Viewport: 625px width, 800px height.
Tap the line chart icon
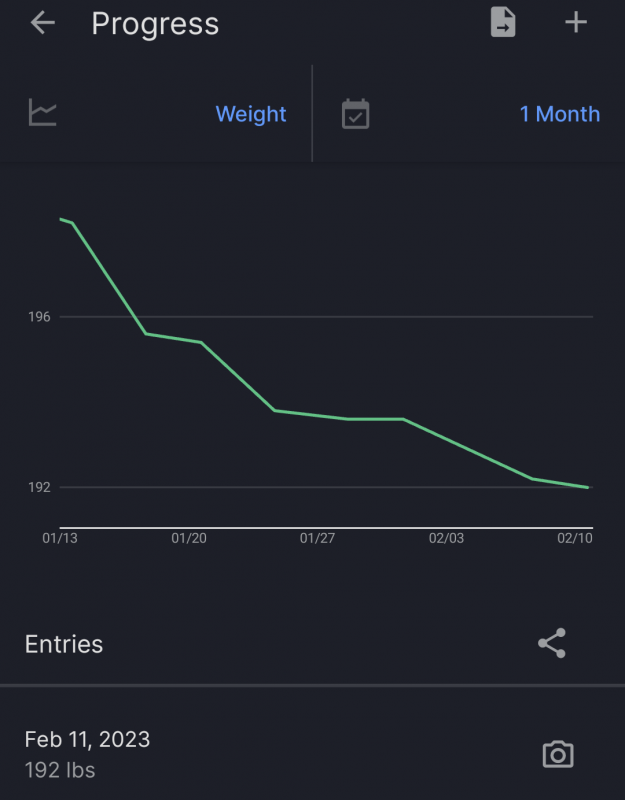tap(43, 113)
